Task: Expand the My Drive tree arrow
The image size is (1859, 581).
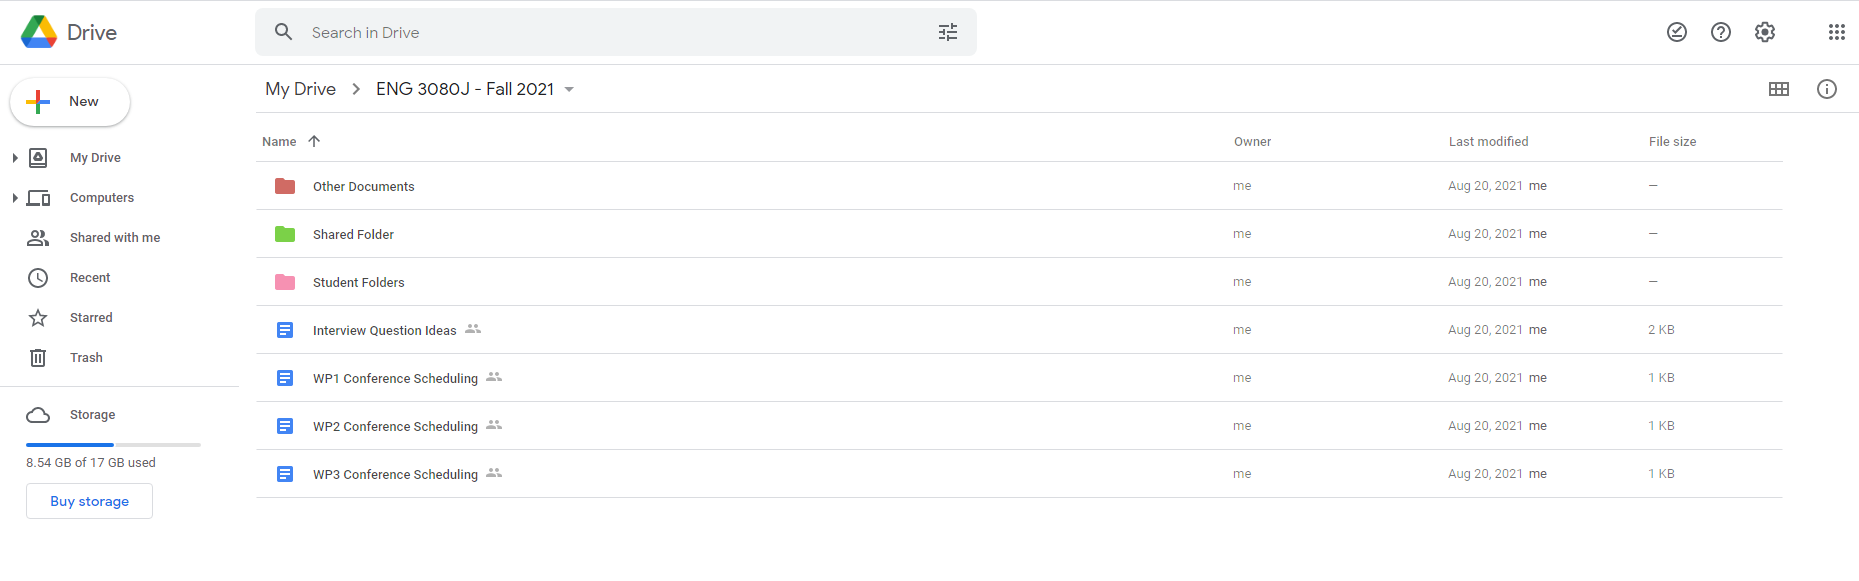Action: pos(15,158)
